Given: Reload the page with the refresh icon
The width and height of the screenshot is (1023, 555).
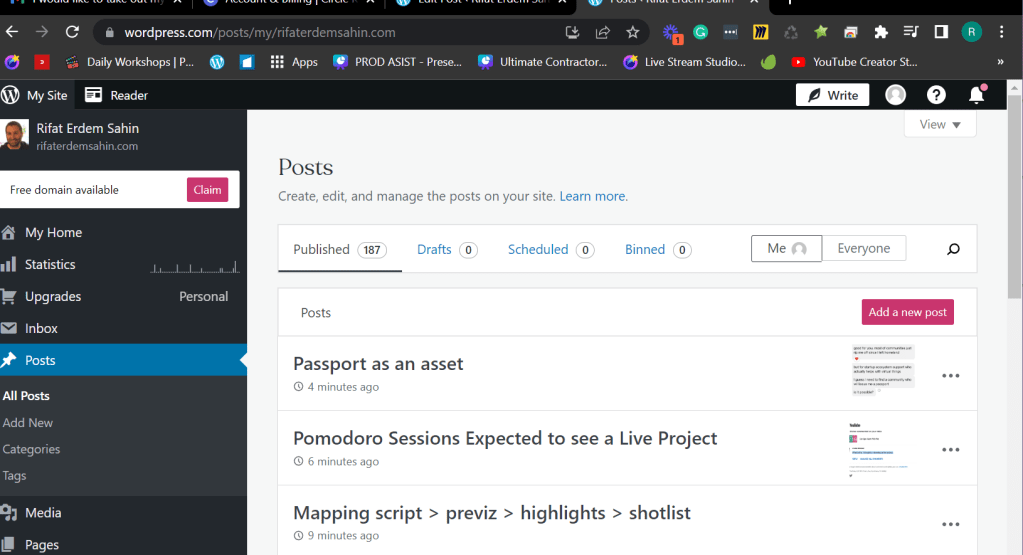Looking at the screenshot, I should 72,32.
